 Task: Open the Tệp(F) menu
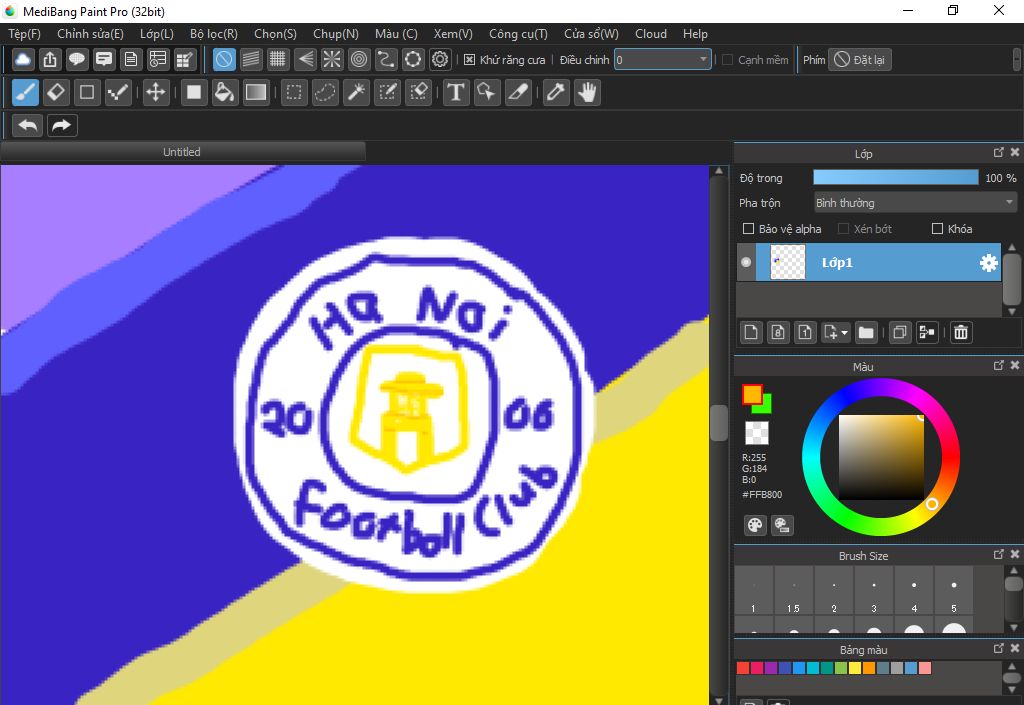(x=24, y=34)
